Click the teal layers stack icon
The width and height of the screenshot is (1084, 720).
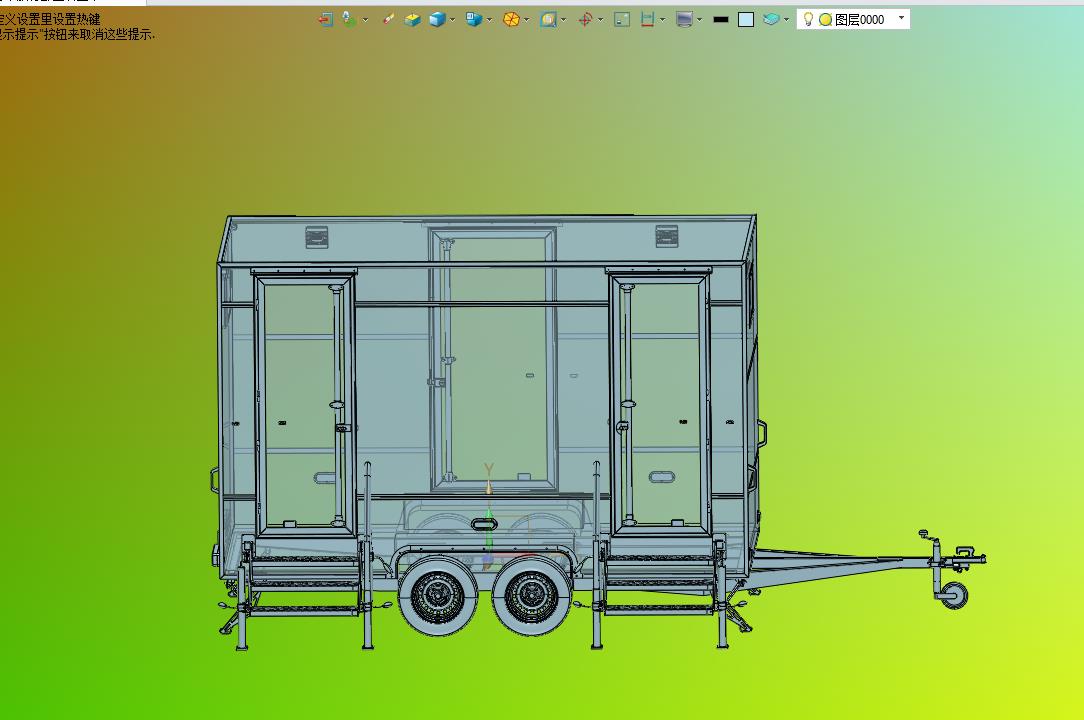point(771,19)
